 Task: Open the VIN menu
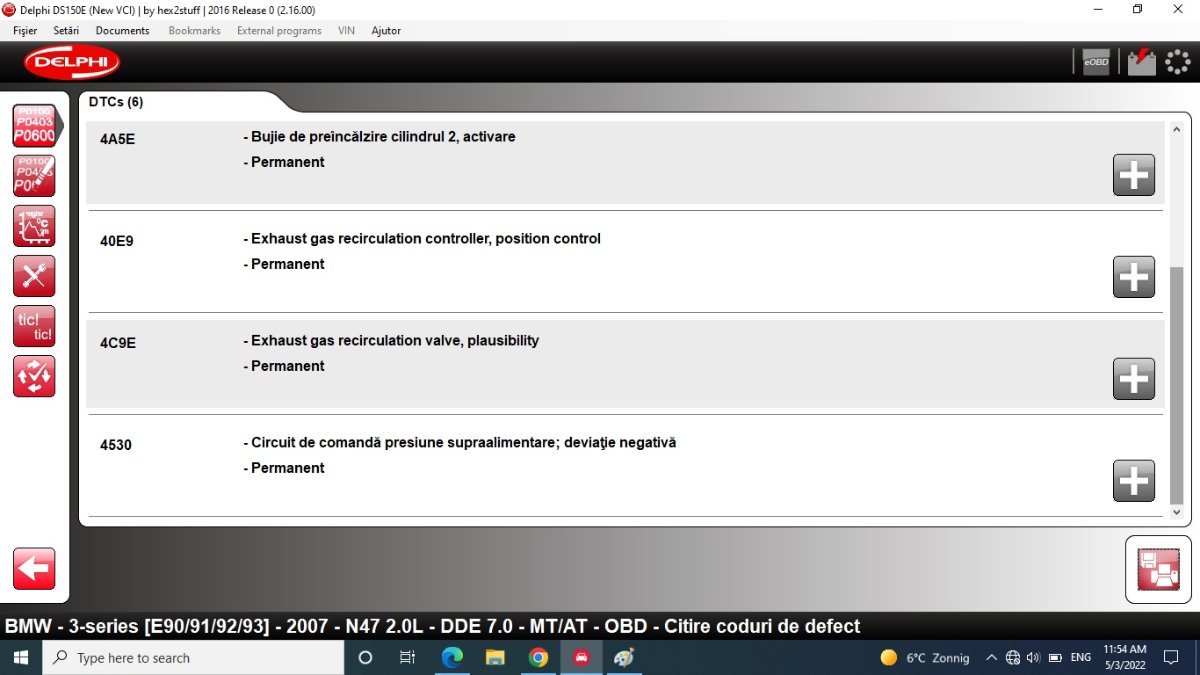pyautogui.click(x=346, y=31)
